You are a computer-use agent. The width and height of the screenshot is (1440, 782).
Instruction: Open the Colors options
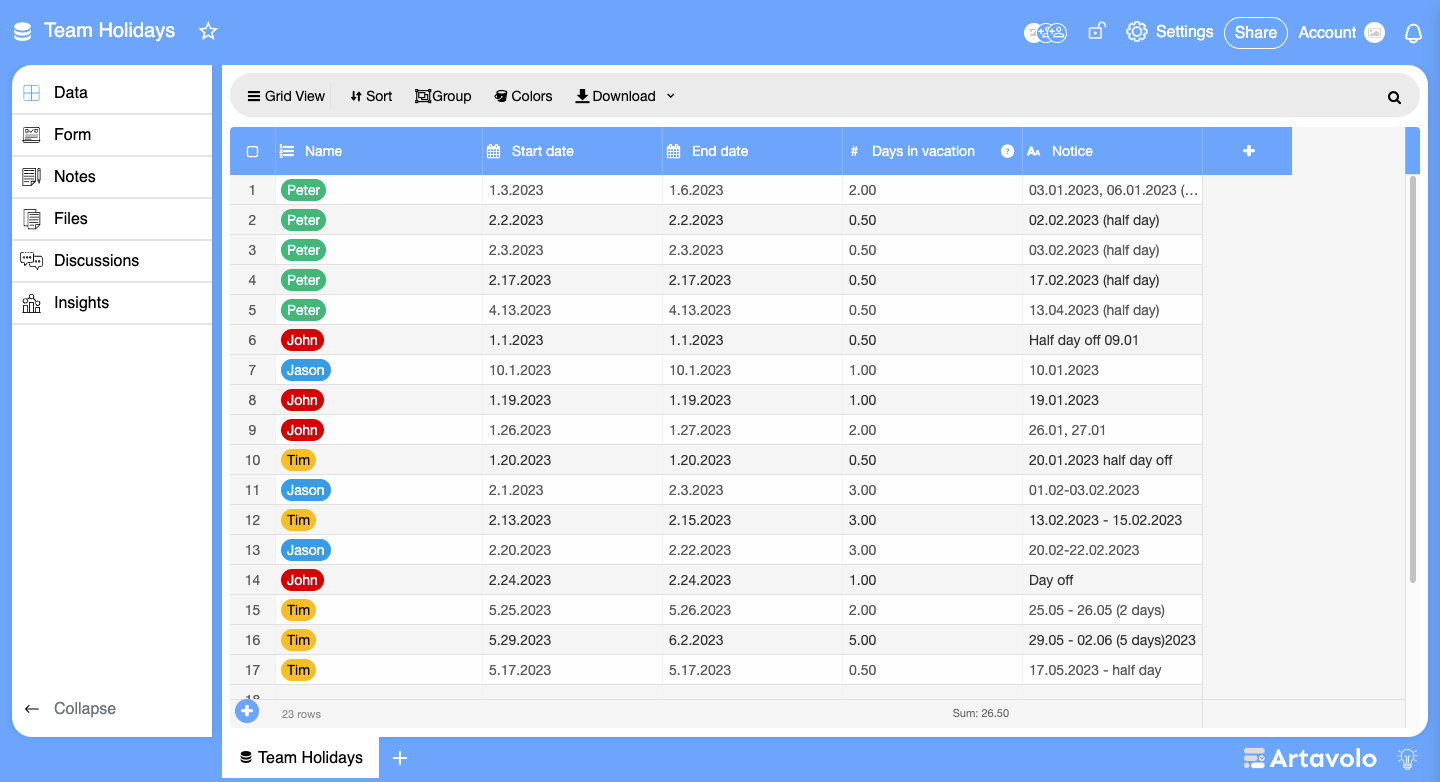pyautogui.click(x=523, y=96)
